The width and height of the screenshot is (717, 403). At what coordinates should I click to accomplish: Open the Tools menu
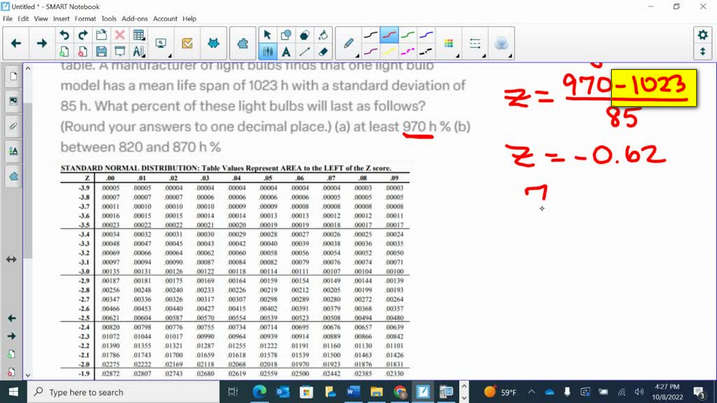coord(108,19)
